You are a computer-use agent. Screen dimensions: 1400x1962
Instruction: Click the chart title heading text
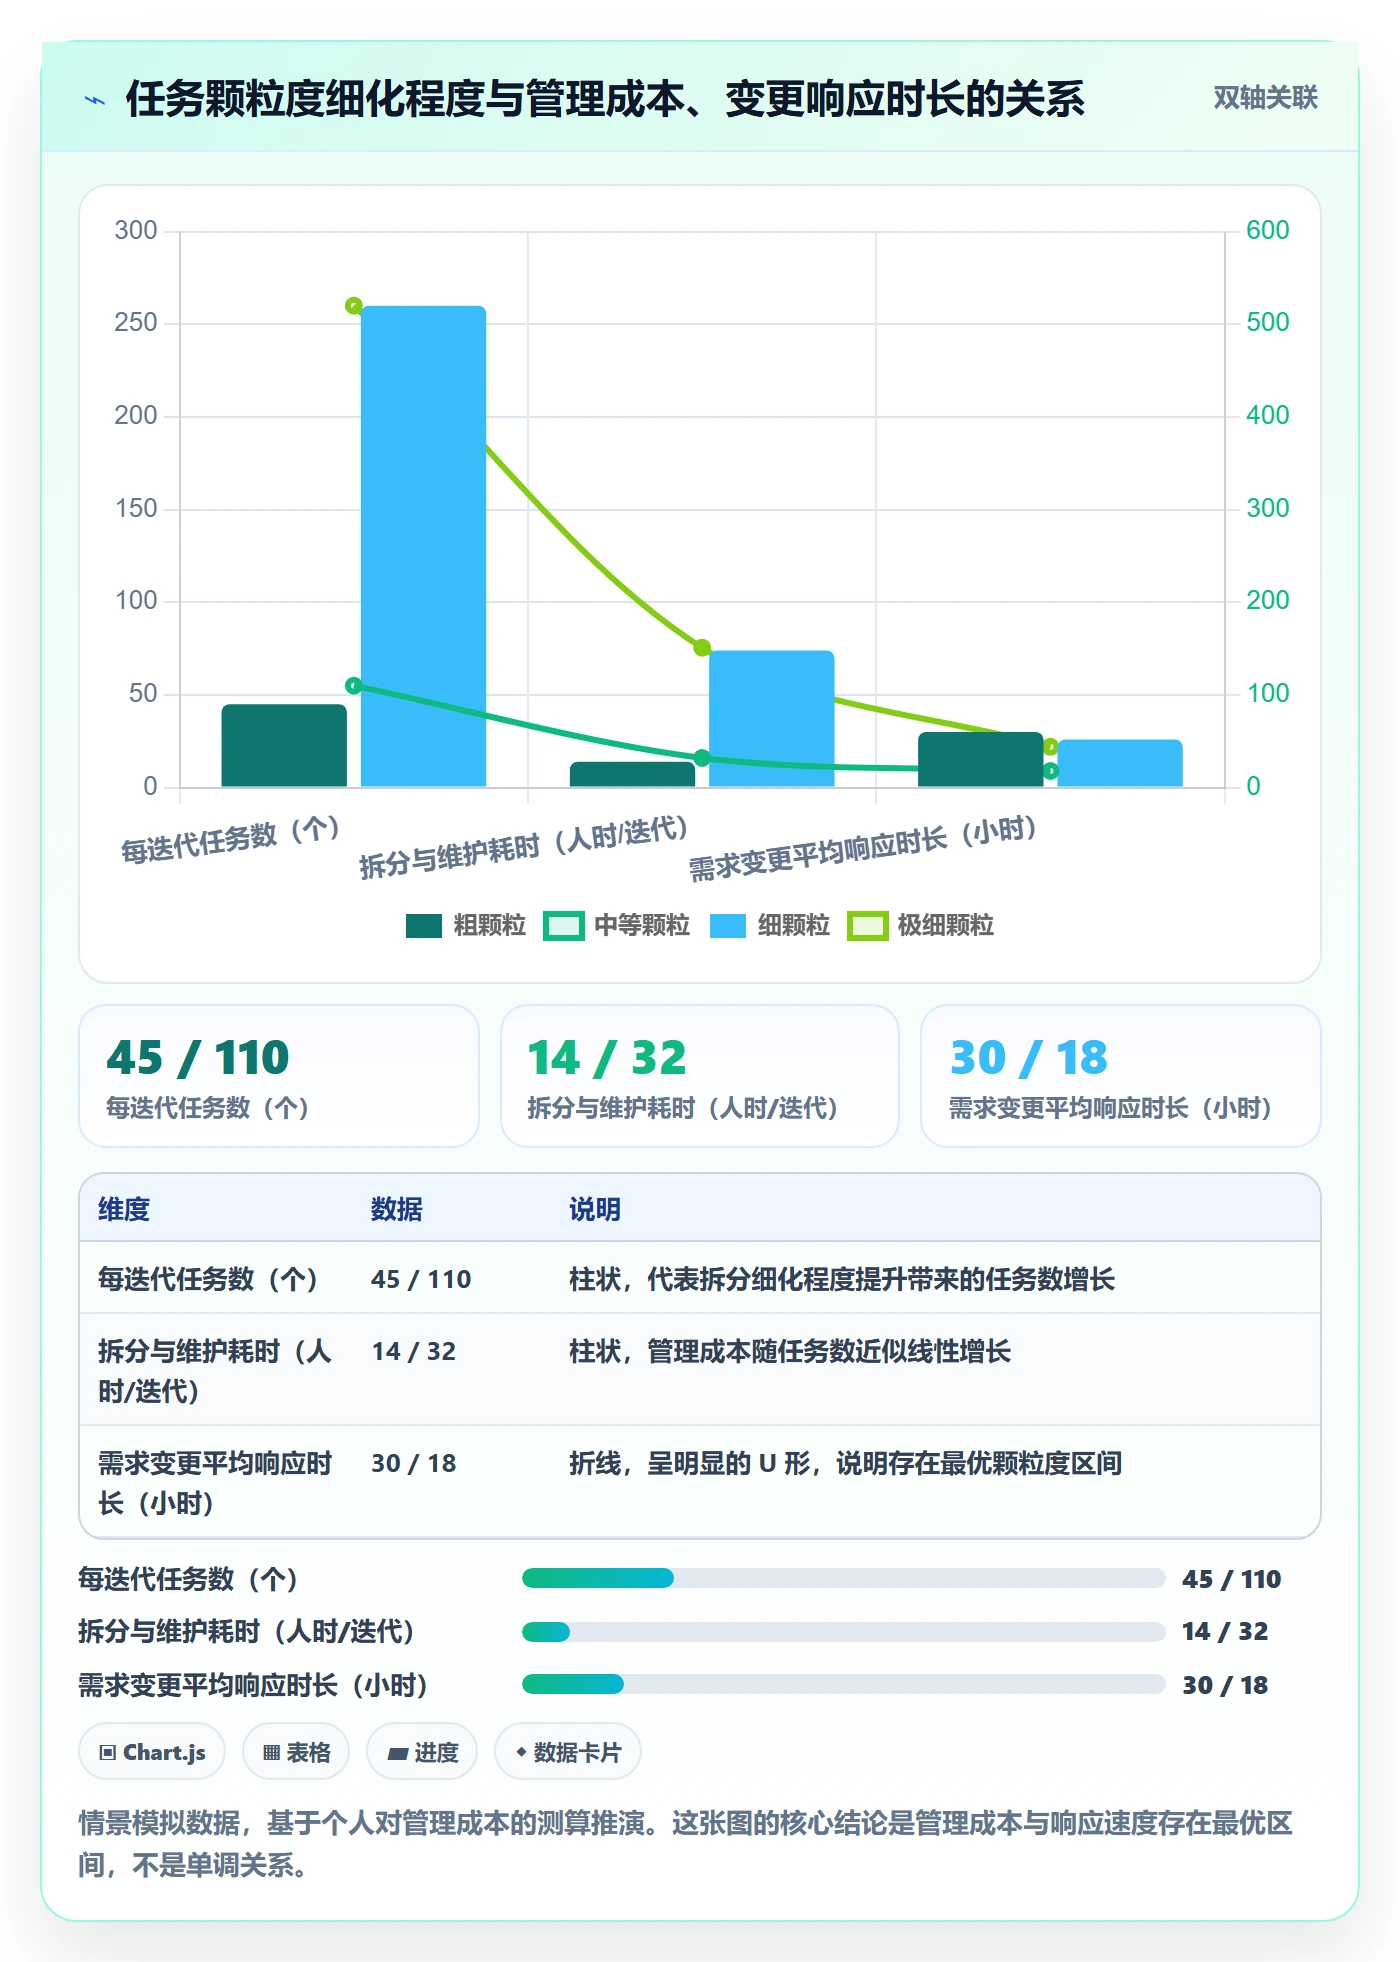pos(605,99)
